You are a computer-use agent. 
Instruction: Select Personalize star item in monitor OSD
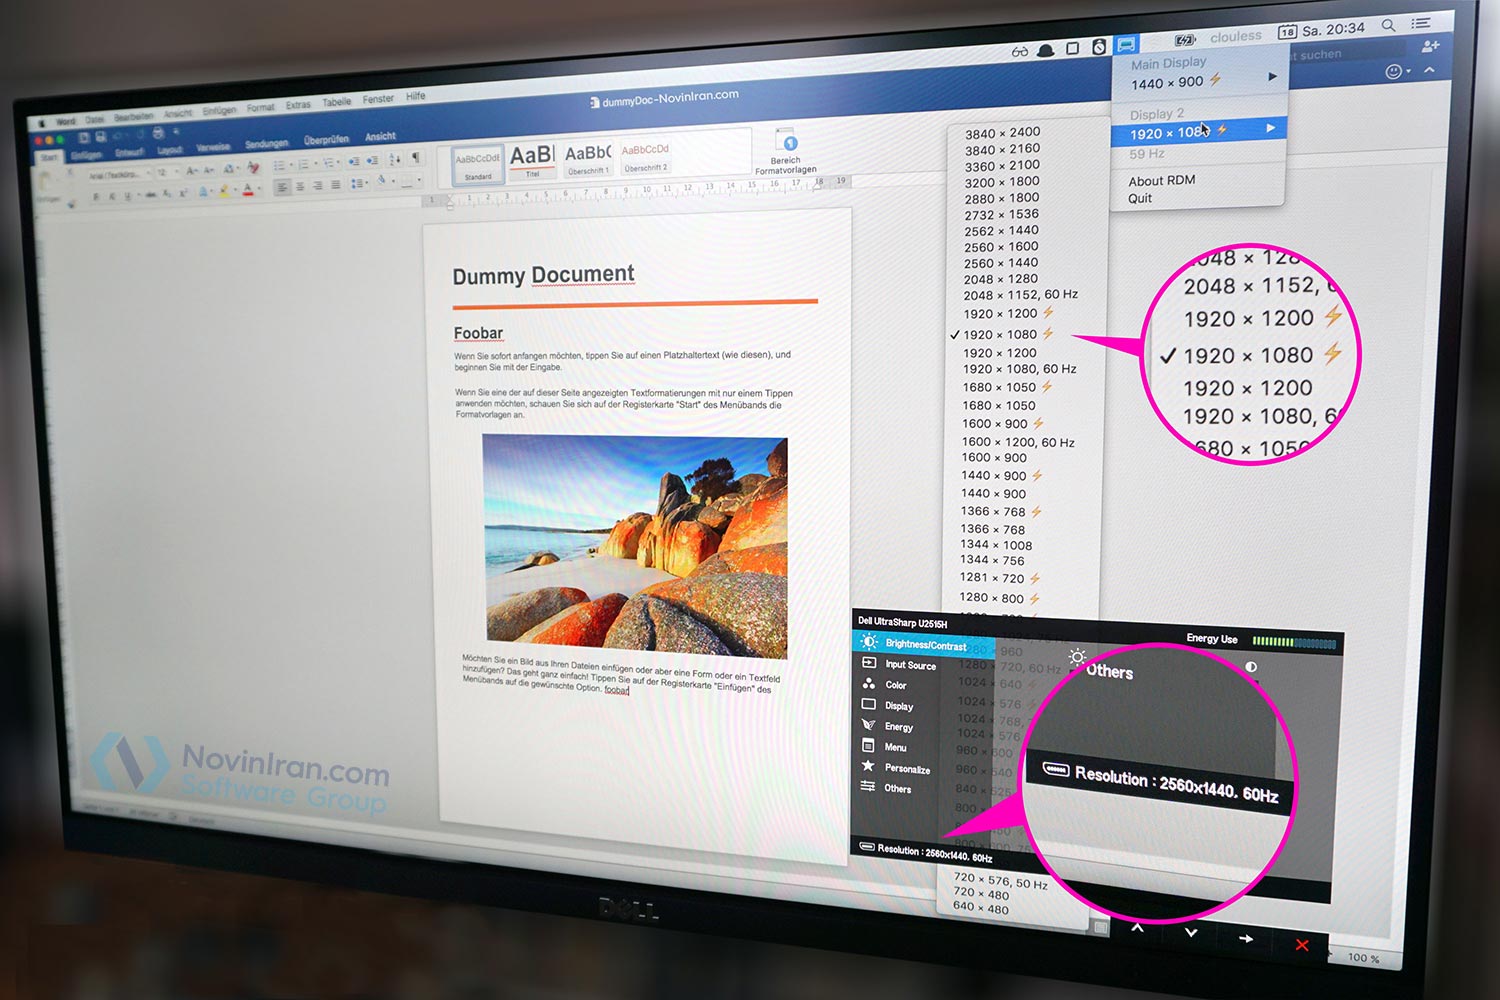(x=906, y=768)
